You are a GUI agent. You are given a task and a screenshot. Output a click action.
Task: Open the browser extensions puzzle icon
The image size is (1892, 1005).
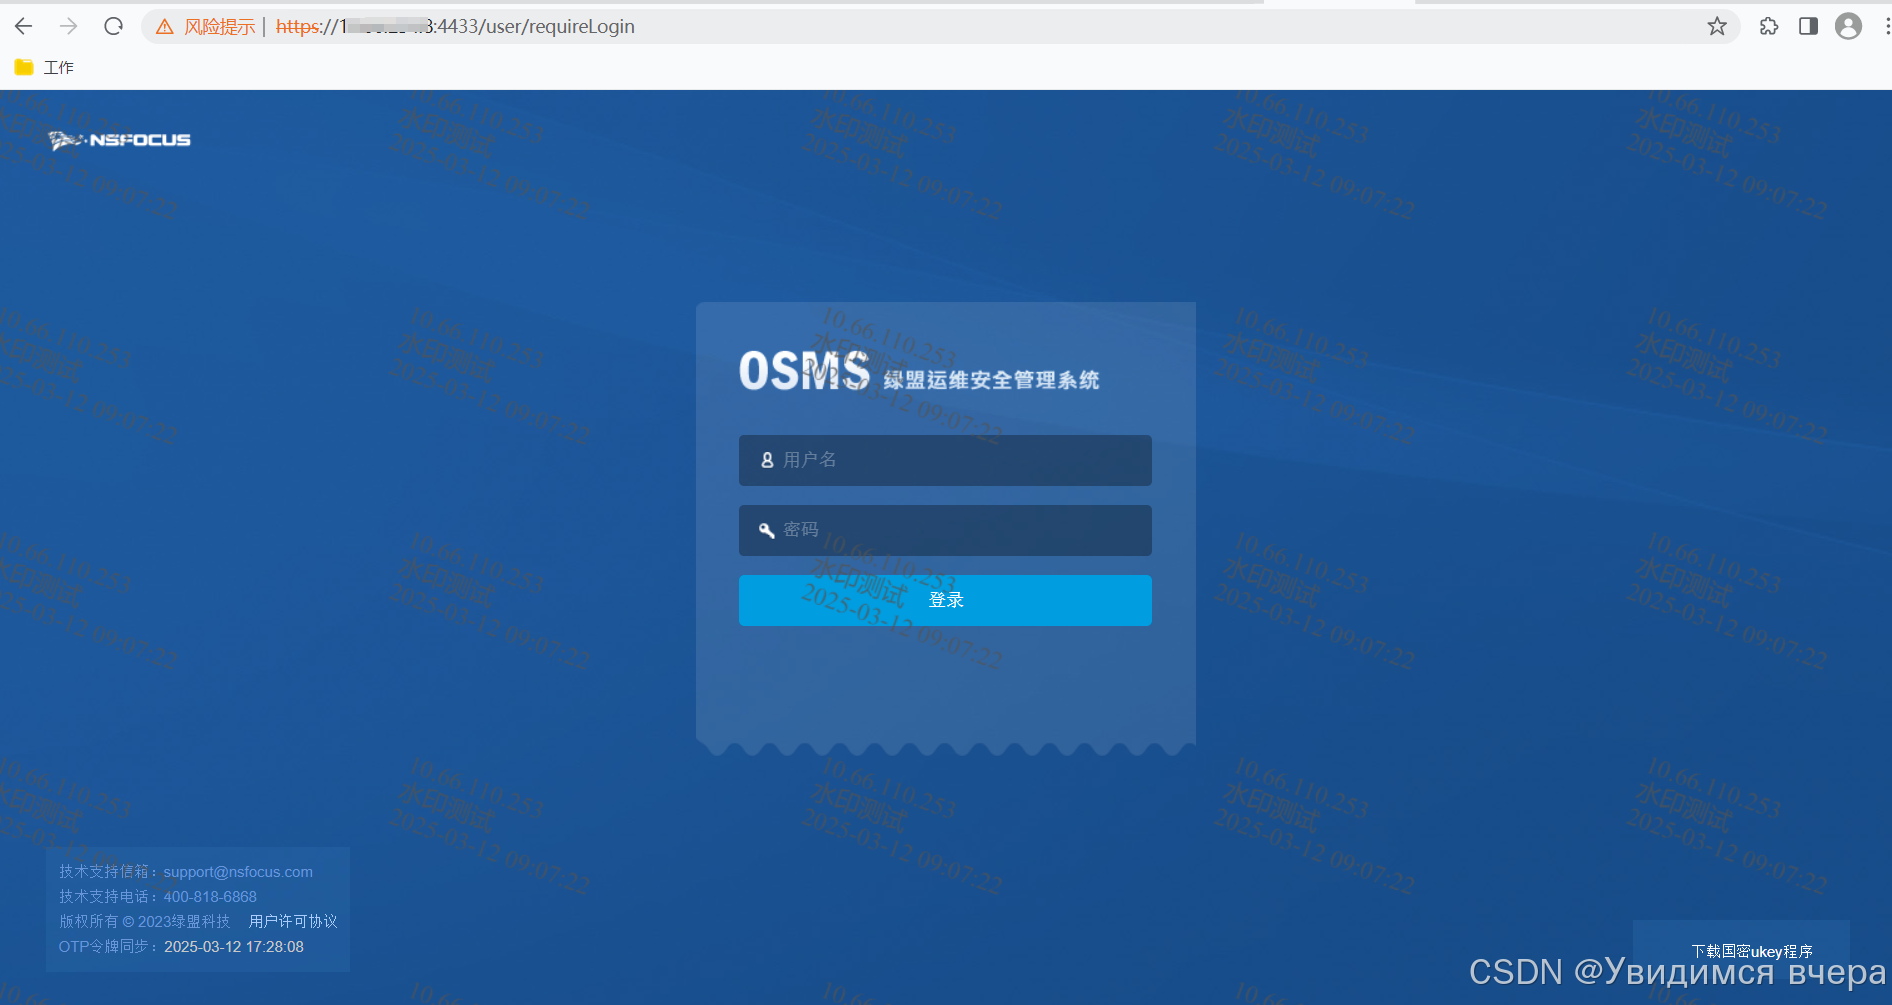coord(1768,26)
